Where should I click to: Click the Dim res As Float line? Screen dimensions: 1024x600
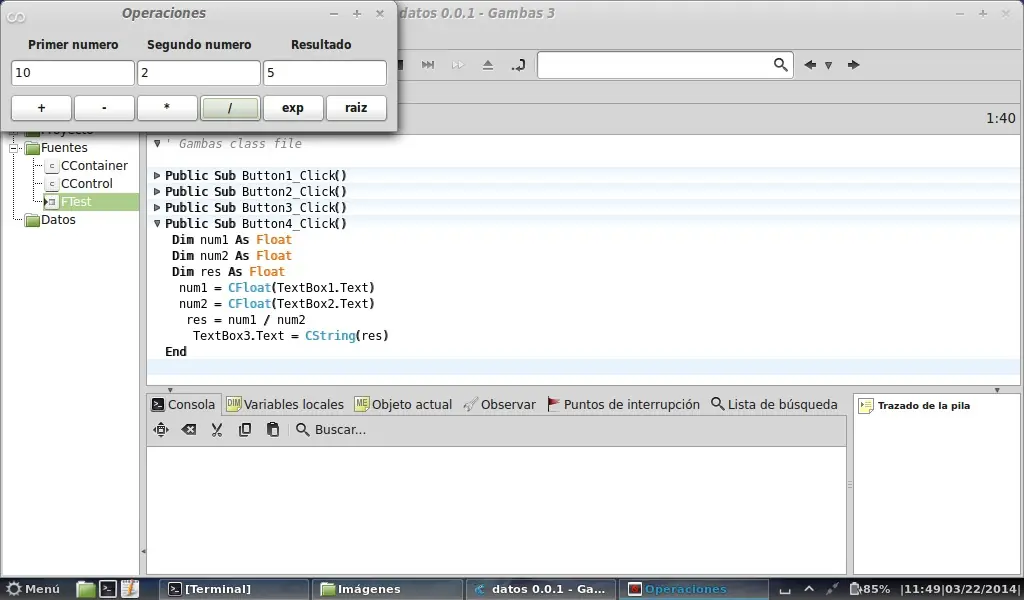pos(229,272)
